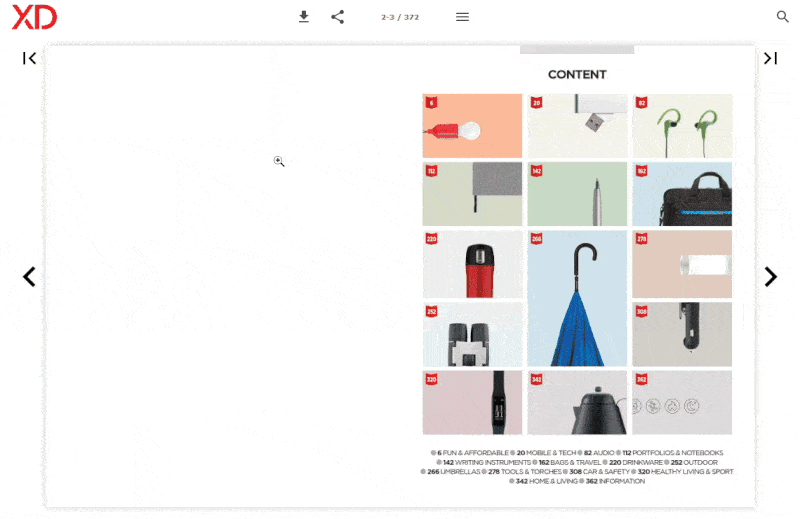
Task: Click the search magnifier icon
Action: (782, 16)
